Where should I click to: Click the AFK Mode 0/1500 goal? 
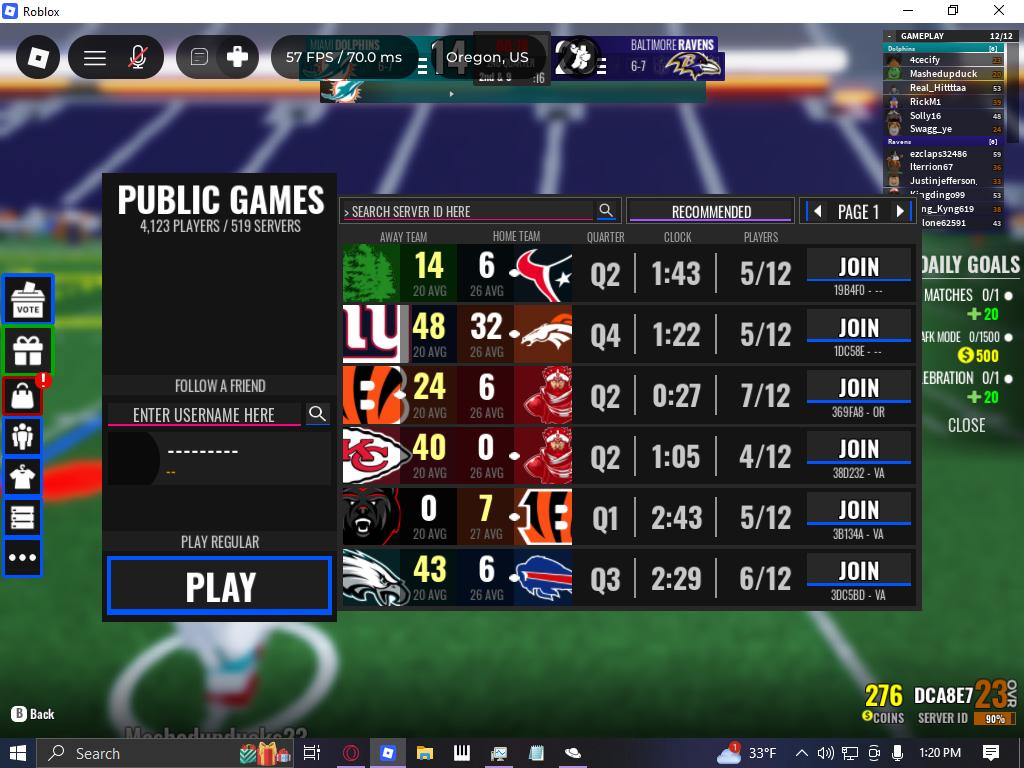(967, 337)
